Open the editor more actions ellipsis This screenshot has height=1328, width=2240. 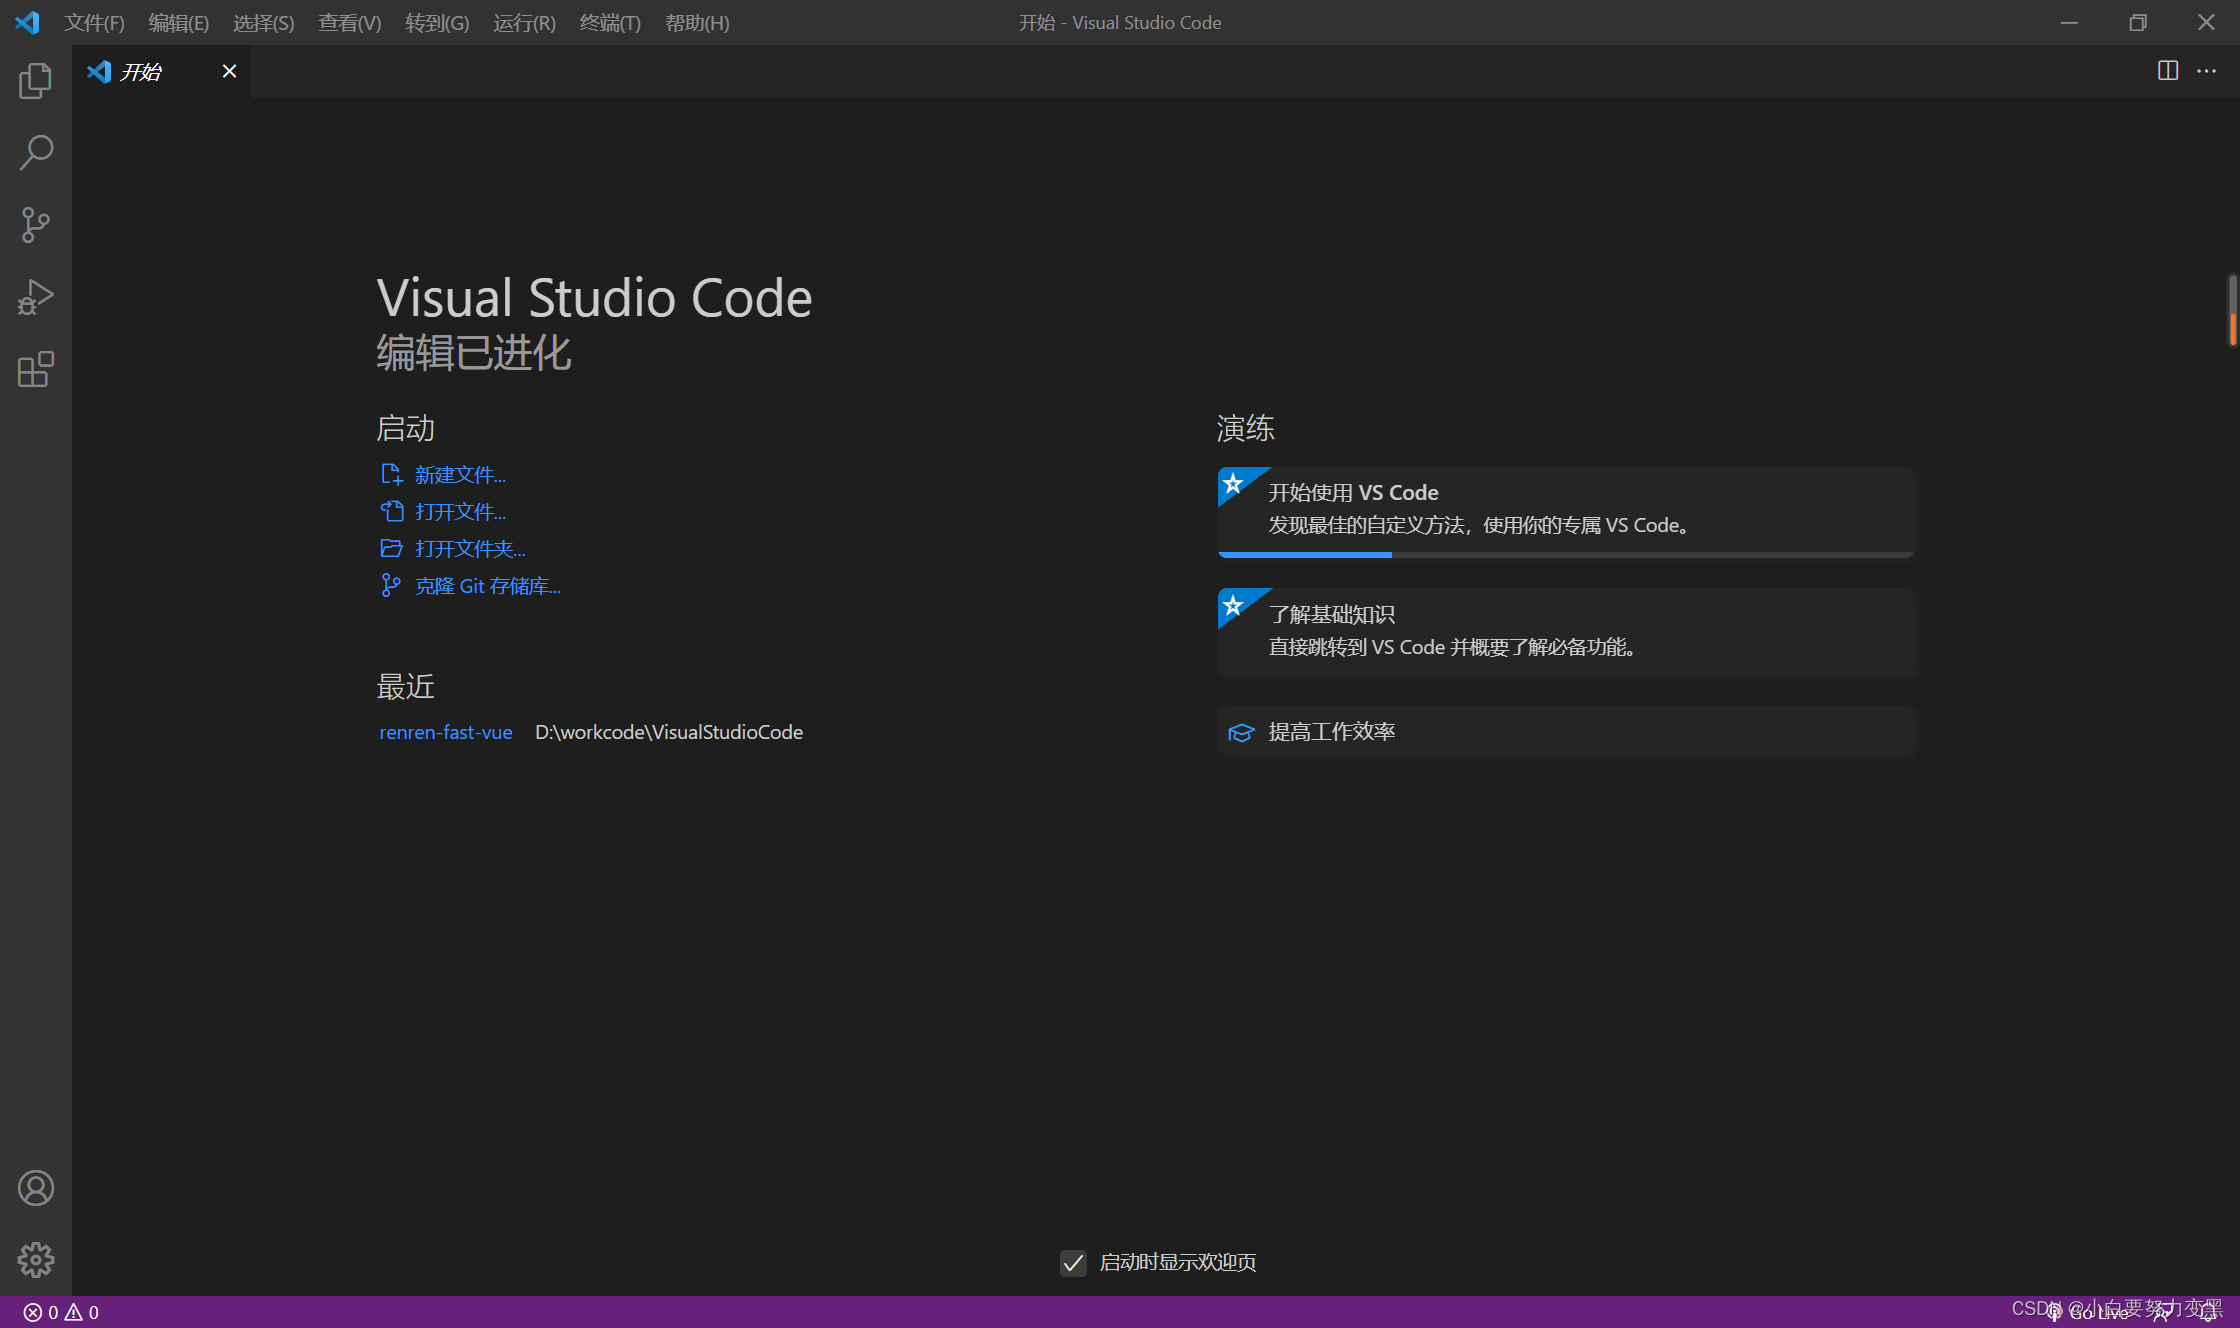pyautogui.click(x=2206, y=71)
